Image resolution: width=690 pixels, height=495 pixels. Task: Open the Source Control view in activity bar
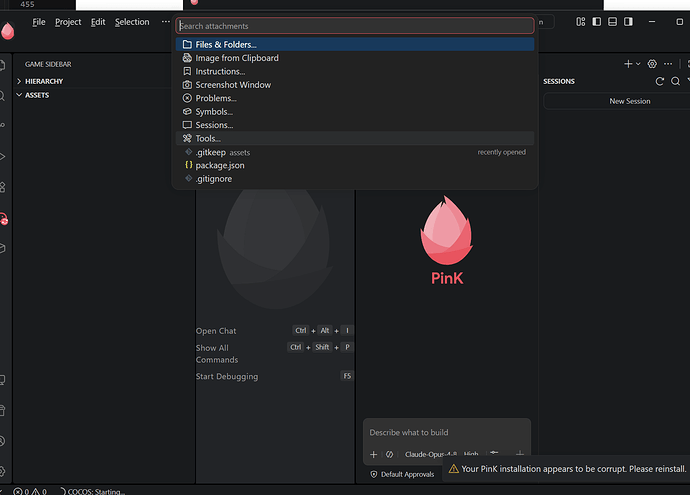coord(2,125)
